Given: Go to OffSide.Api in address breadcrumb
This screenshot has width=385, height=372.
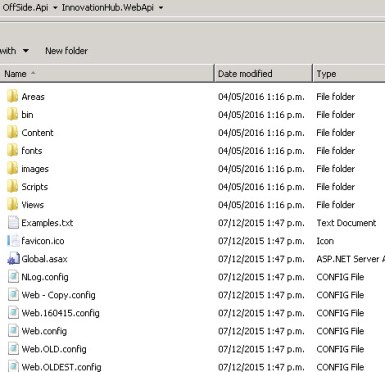Looking at the screenshot, I should [25, 7].
